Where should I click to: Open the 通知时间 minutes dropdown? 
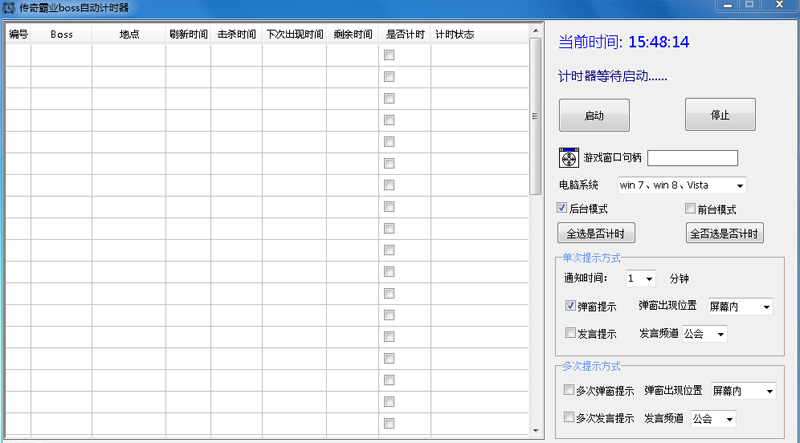[x=640, y=279]
